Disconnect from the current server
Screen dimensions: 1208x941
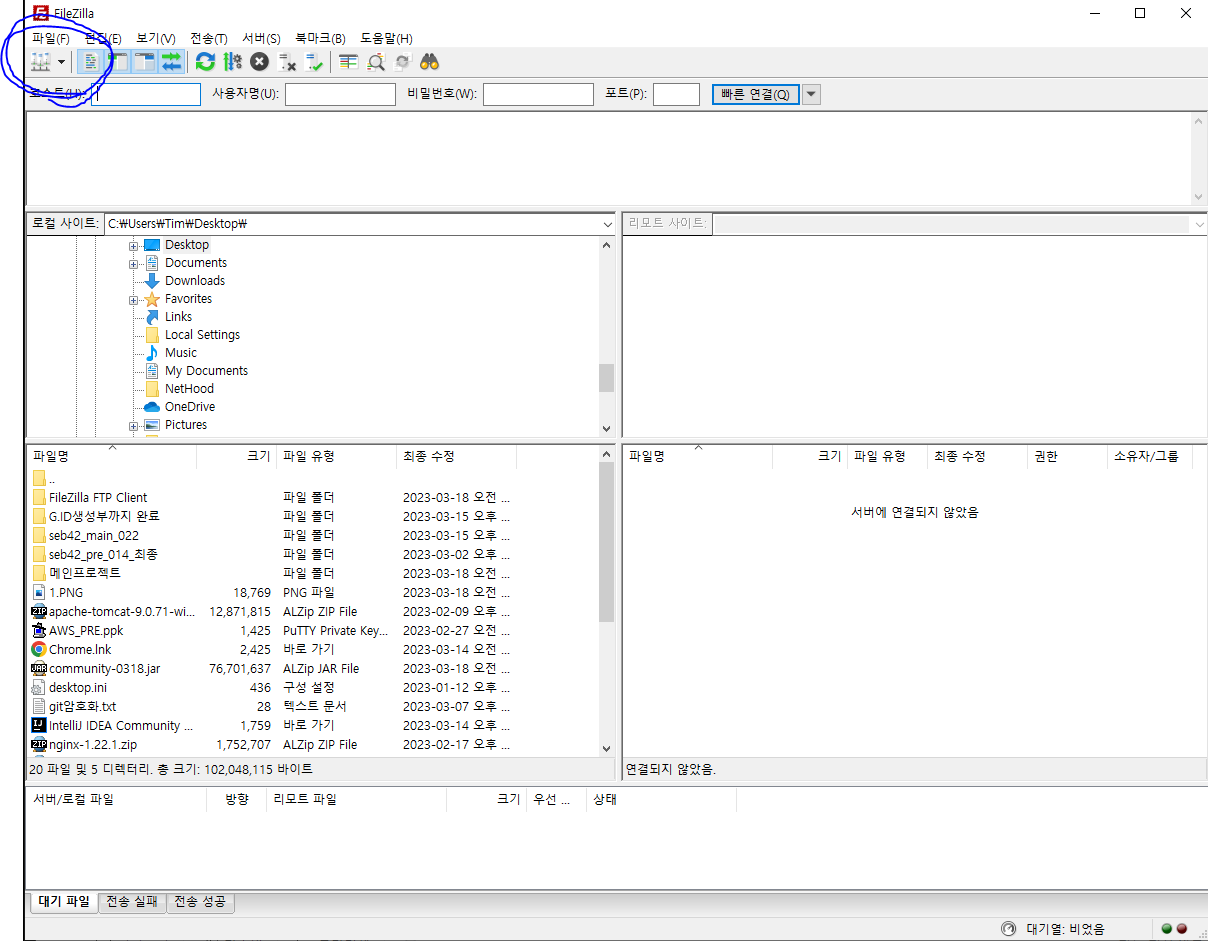[287, 62]
